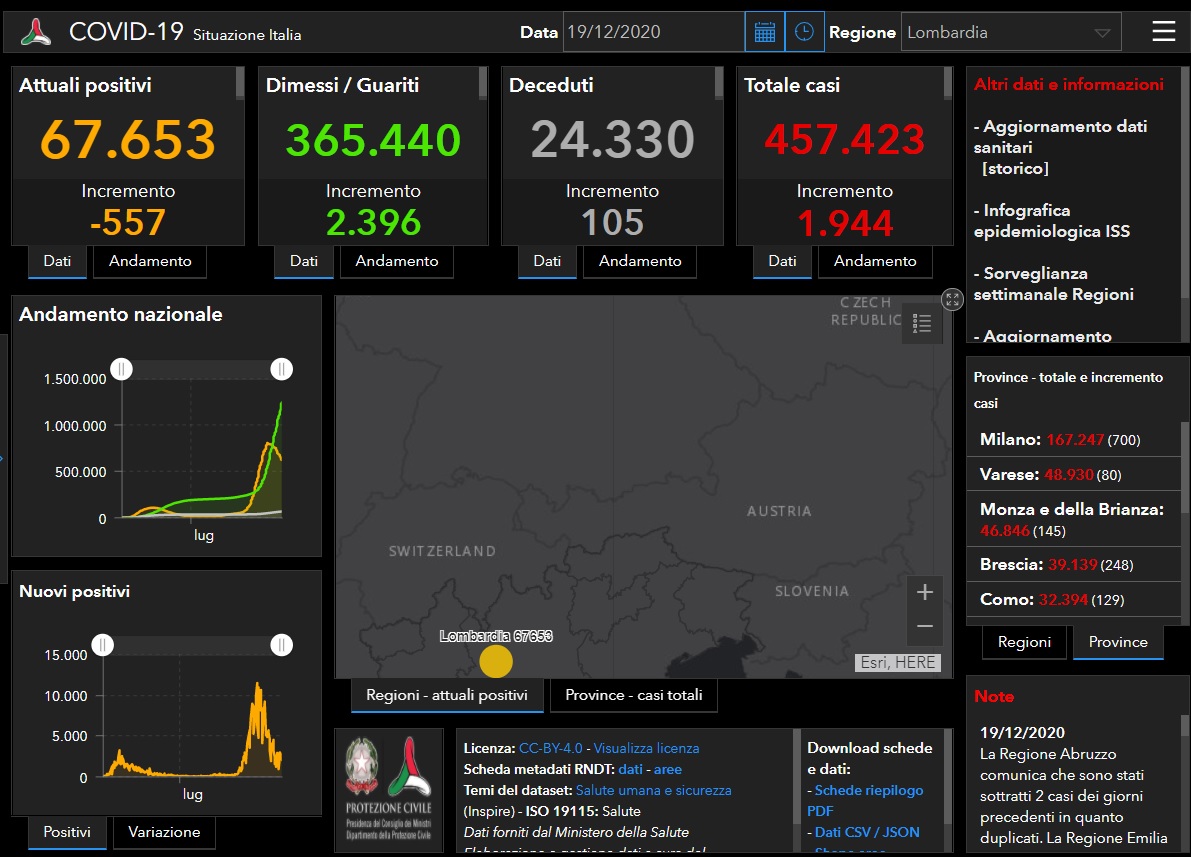Viewport: 1191px width, 857px height.
Task: Expand the map to fullscreen
Action: point(952,299)
